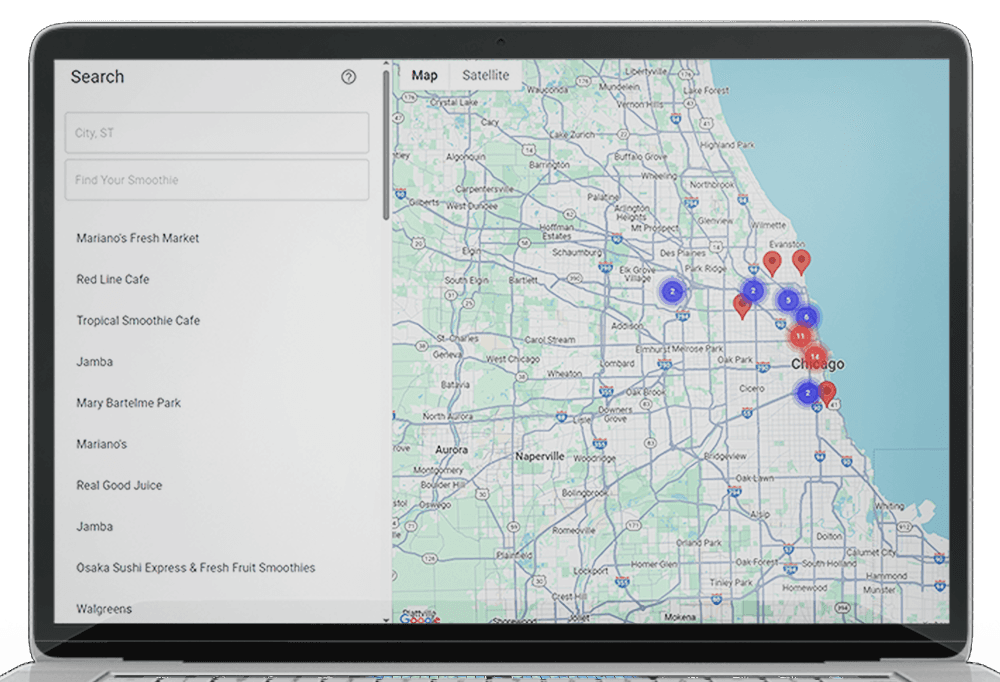Image resolution: width=1000 pixels, height=682 pixels.
Task: Select Mariano's Fresh Market from list
Action: [x=138, y=238]
